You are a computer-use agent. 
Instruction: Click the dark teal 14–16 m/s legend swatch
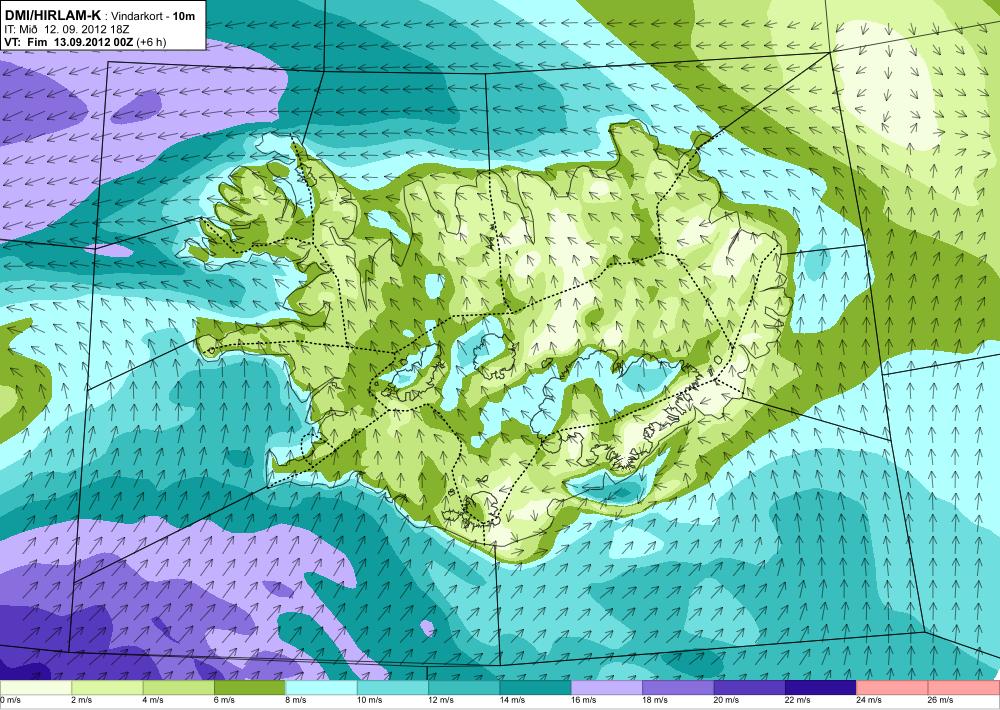pyautogui.click(x=536, y=688)
